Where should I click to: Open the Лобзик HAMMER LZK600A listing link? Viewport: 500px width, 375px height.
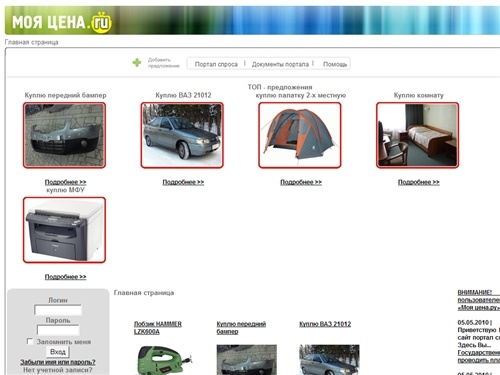click(158, 328)
